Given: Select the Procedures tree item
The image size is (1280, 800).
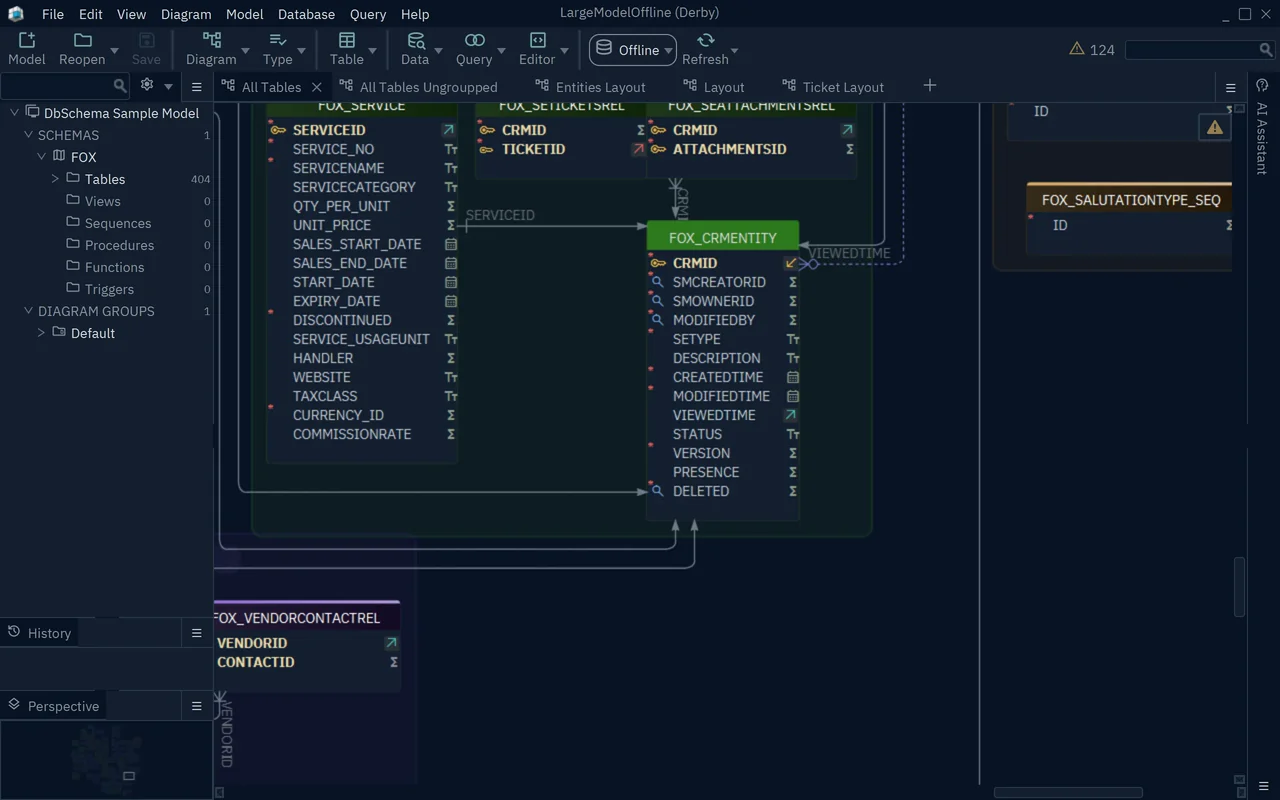Looking at the screenshot, I should click(119, 245).
